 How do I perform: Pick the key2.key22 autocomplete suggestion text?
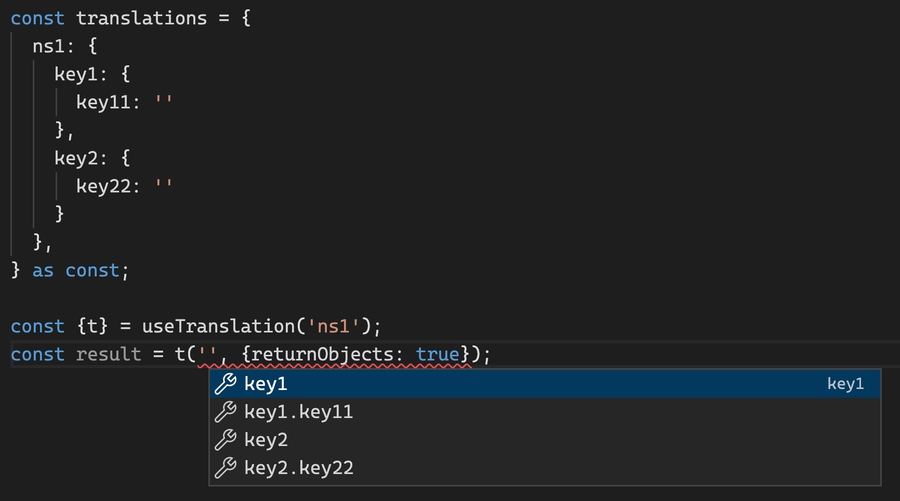click(x=298, y=467)
